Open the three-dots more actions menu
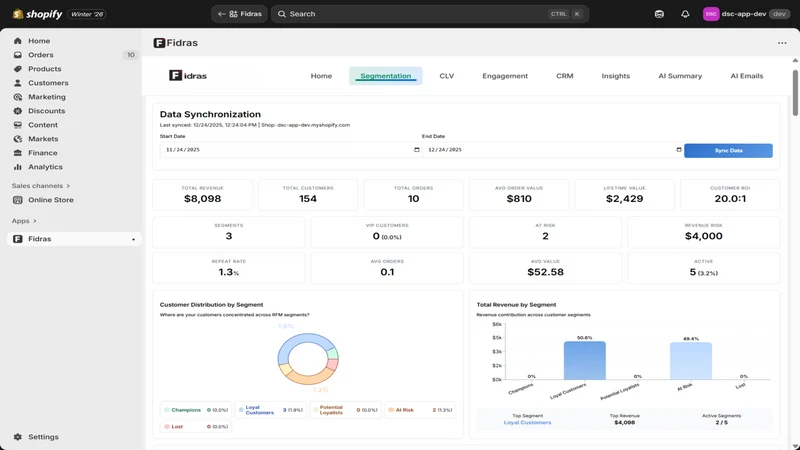Image resolution: width=800 pixels, height=450 pixels. [782, 43]
